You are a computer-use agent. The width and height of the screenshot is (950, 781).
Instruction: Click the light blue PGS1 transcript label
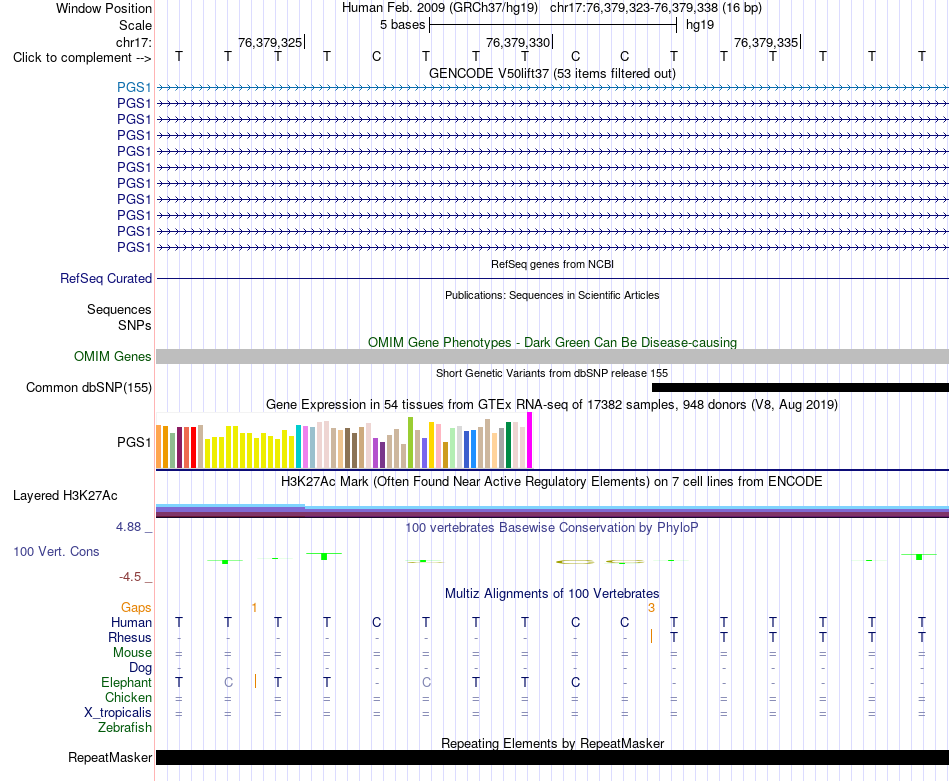click(134, 87)
